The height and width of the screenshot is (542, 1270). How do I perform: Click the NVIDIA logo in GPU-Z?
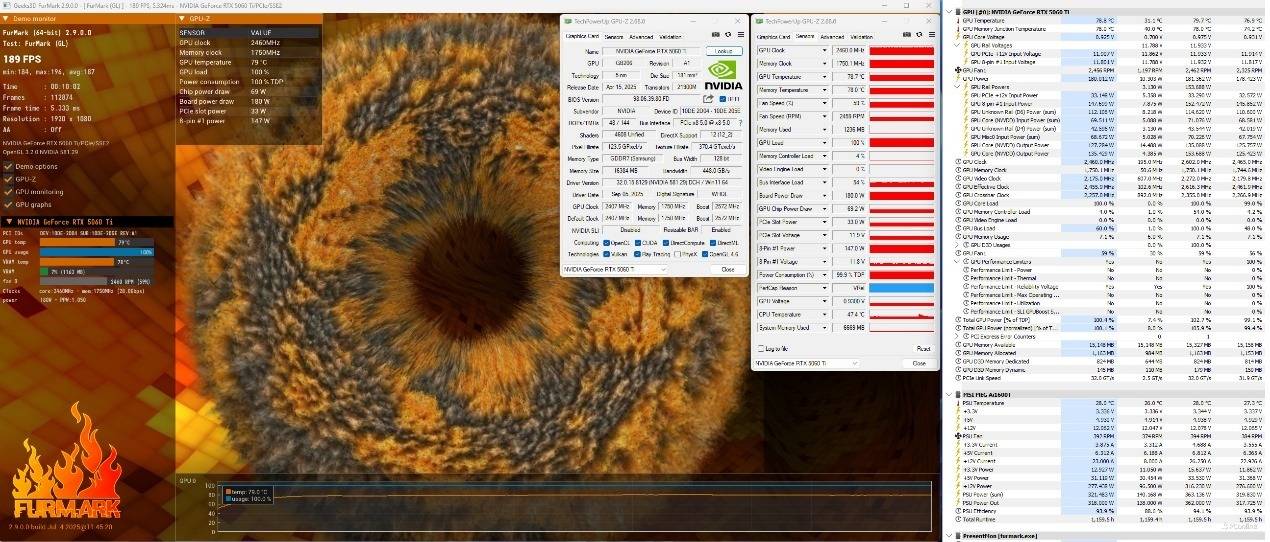click(x=724, y=76)
